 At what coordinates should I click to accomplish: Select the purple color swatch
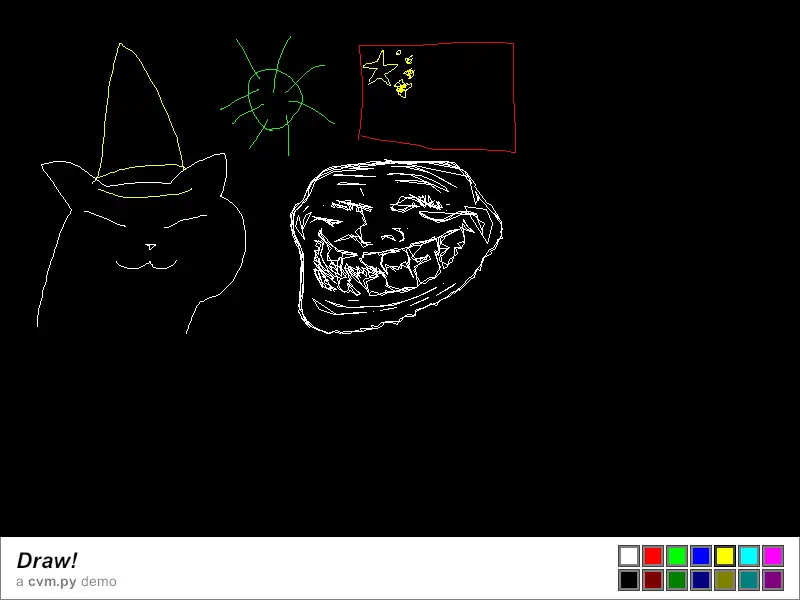pos(773,580)
